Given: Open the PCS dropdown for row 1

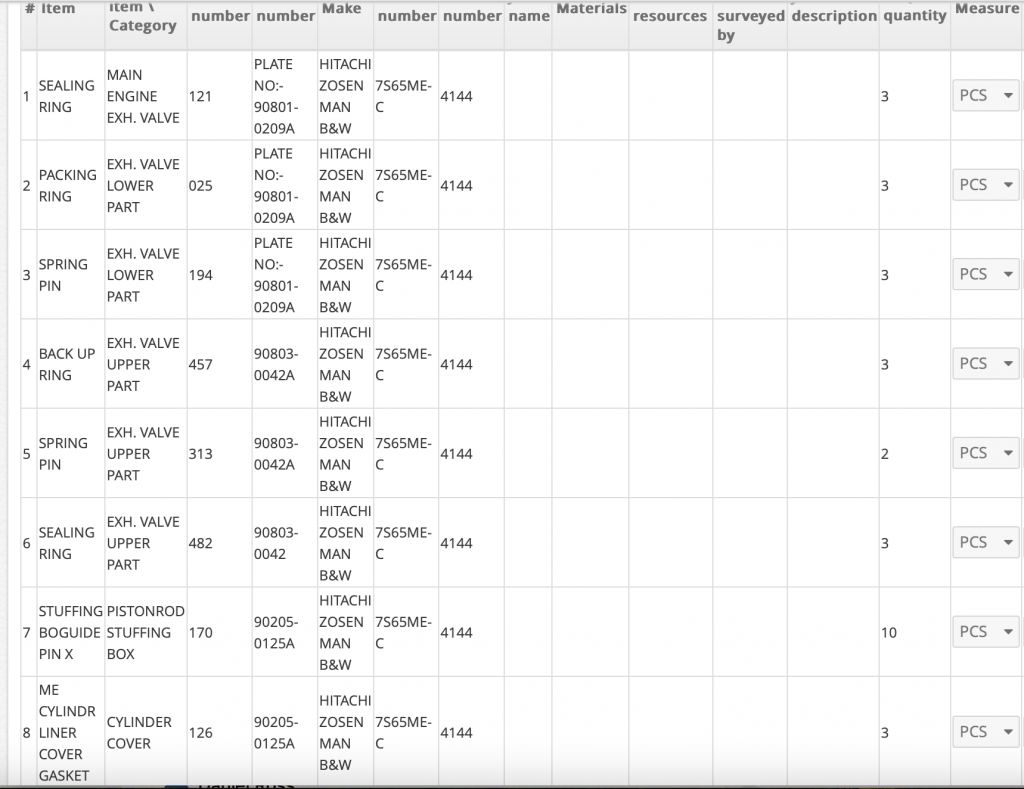Looking at the screenshot, I should click(x=985, y=96).
